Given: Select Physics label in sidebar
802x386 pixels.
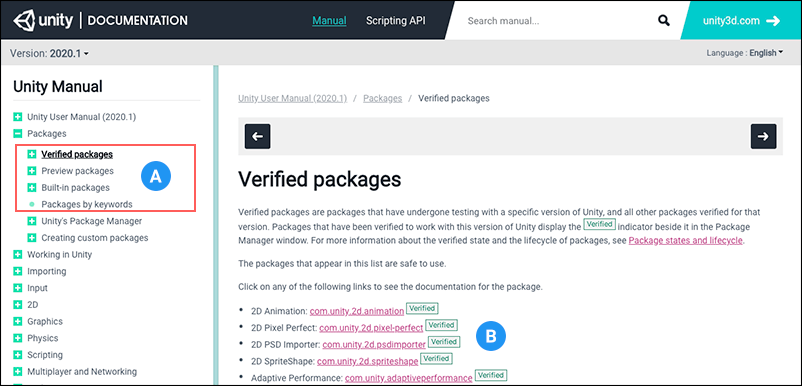Looking at the screenshot, I should (42, 338).
